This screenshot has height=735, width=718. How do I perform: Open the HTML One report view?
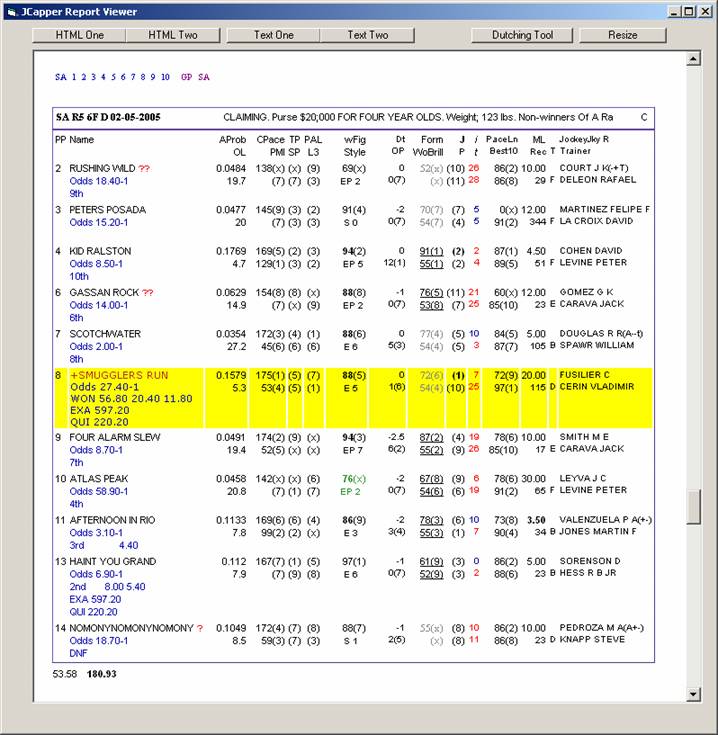click(79, 35)
